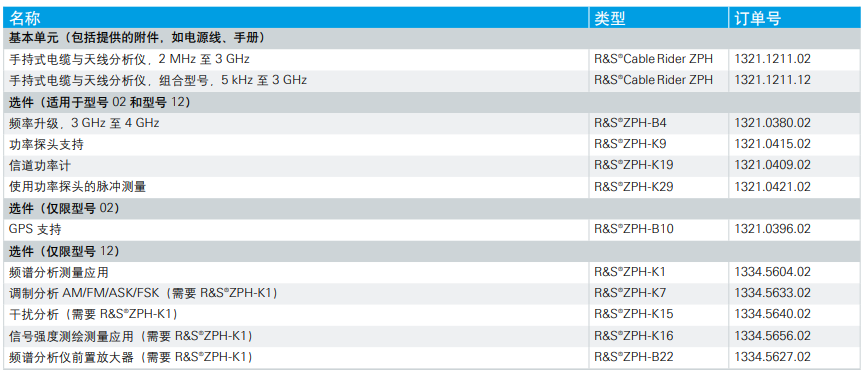Select R&S ZPH-B4 type cell
The width and height of the screenshot is (865, 370).
click(630, 123)
